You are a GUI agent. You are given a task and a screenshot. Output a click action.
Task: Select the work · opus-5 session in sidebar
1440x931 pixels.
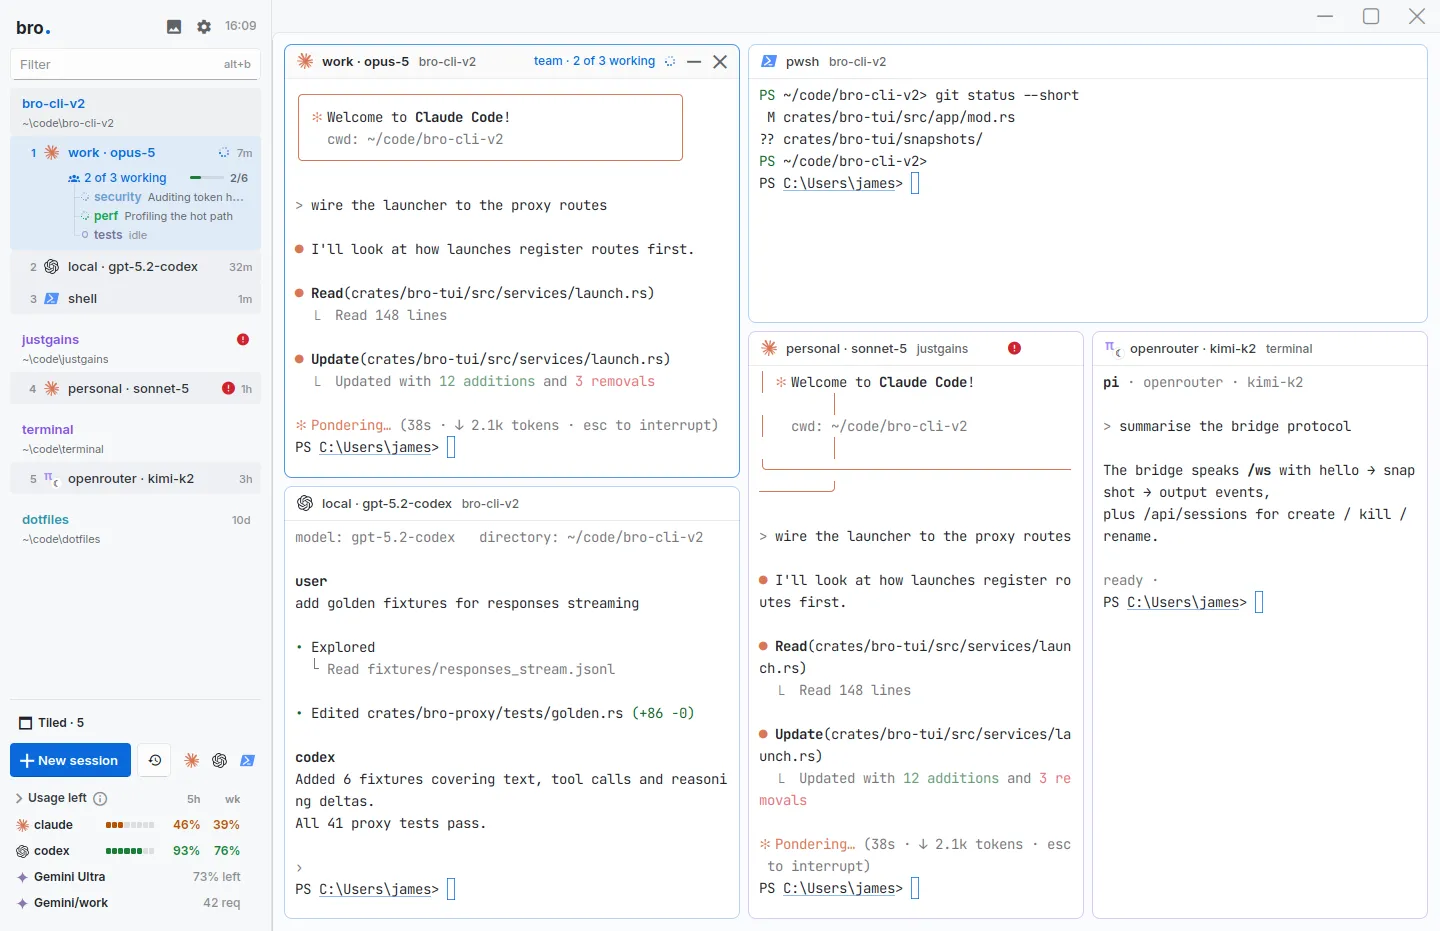(x=135, y=153)
